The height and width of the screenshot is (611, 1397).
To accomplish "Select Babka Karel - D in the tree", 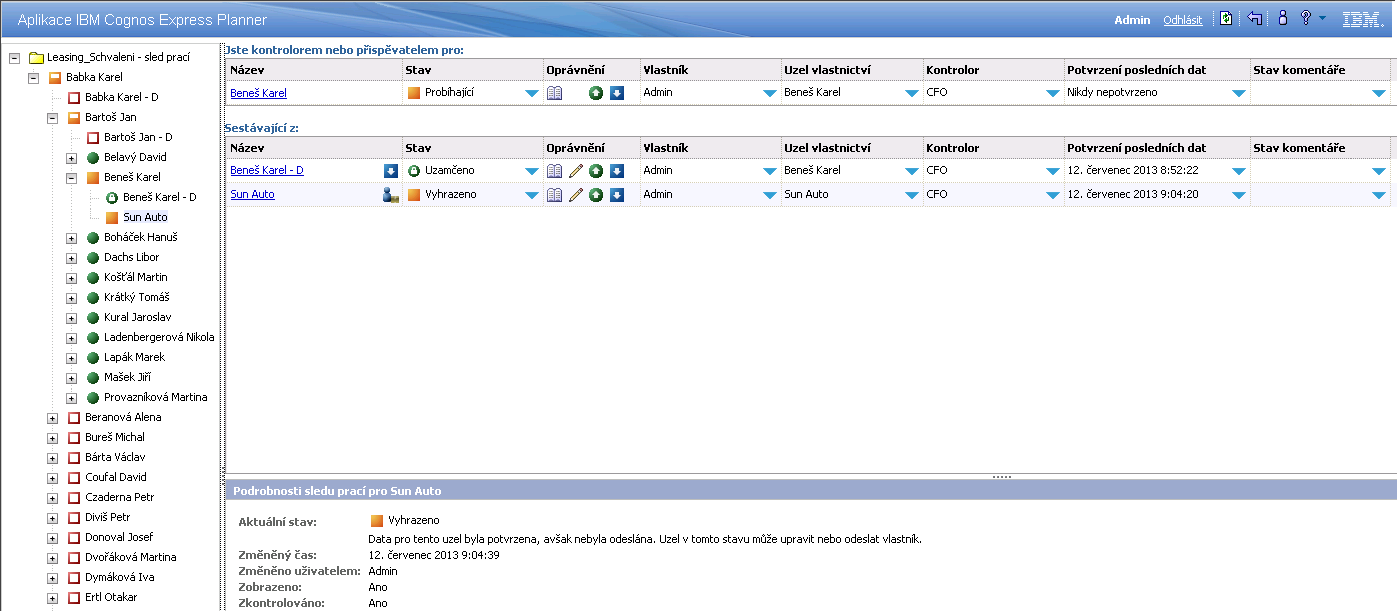I will point(121,97).
